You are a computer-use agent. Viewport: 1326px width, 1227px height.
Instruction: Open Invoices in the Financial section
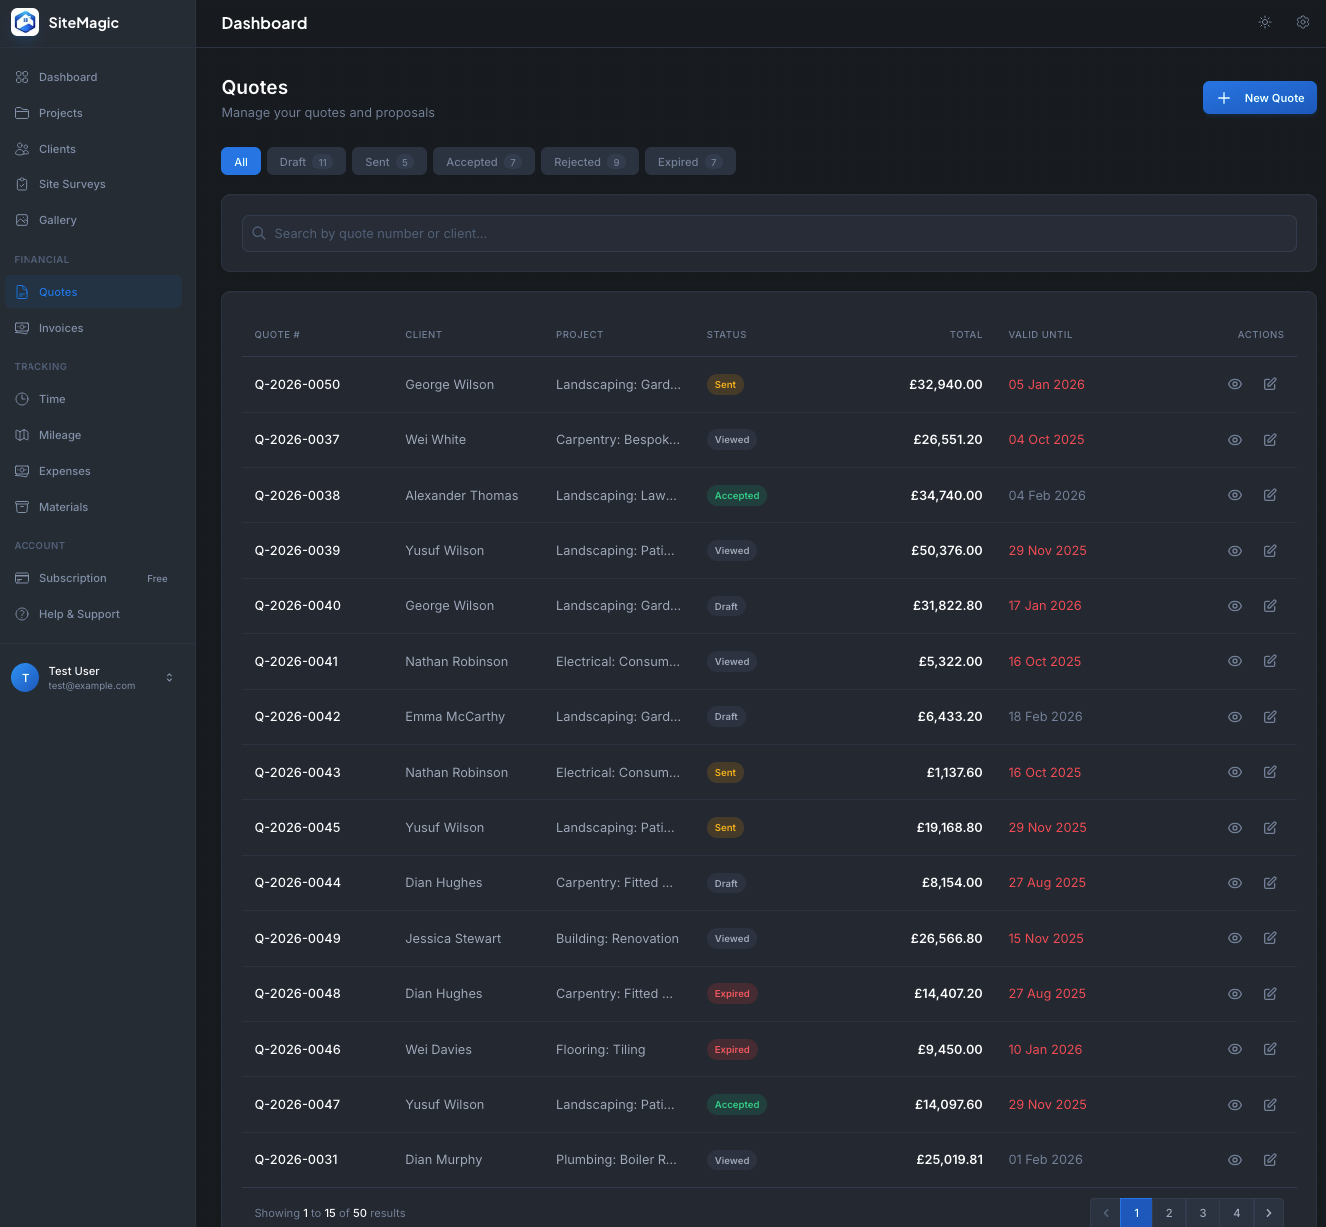point(61,328)
